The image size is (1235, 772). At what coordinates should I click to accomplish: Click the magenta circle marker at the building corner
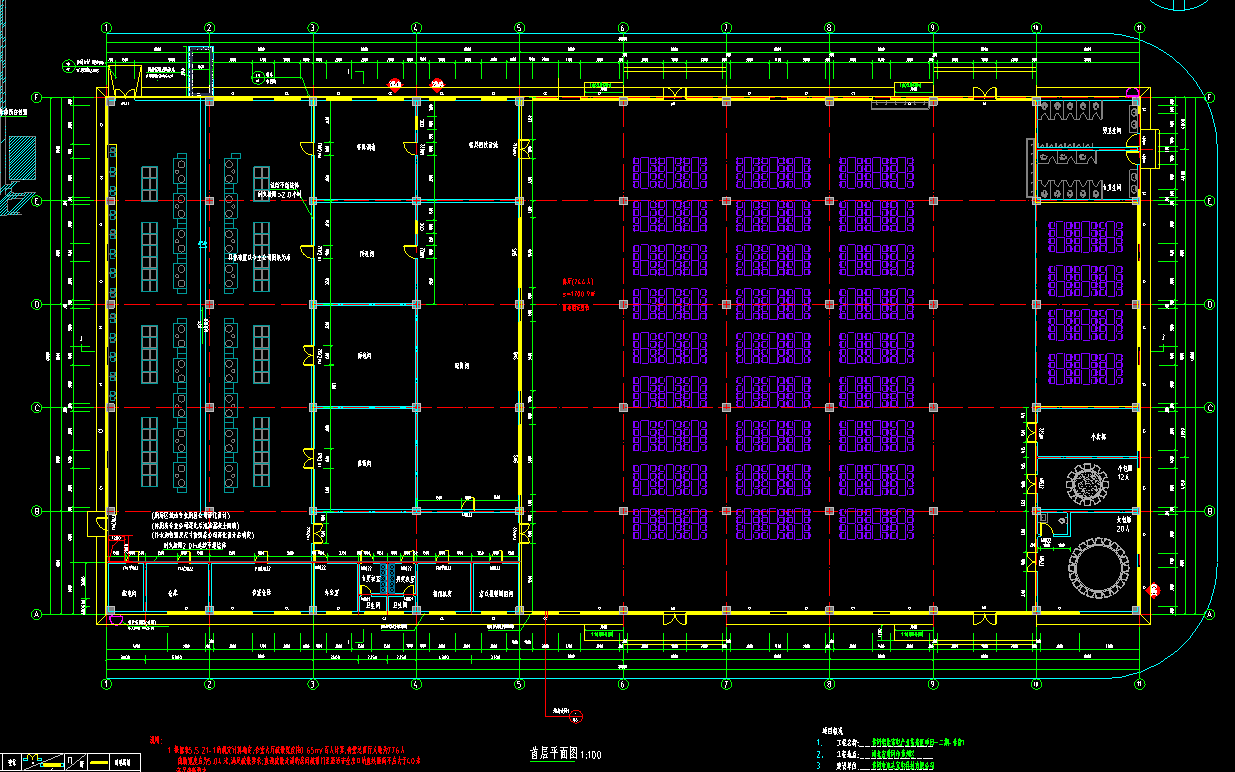tap(1131, 93)
